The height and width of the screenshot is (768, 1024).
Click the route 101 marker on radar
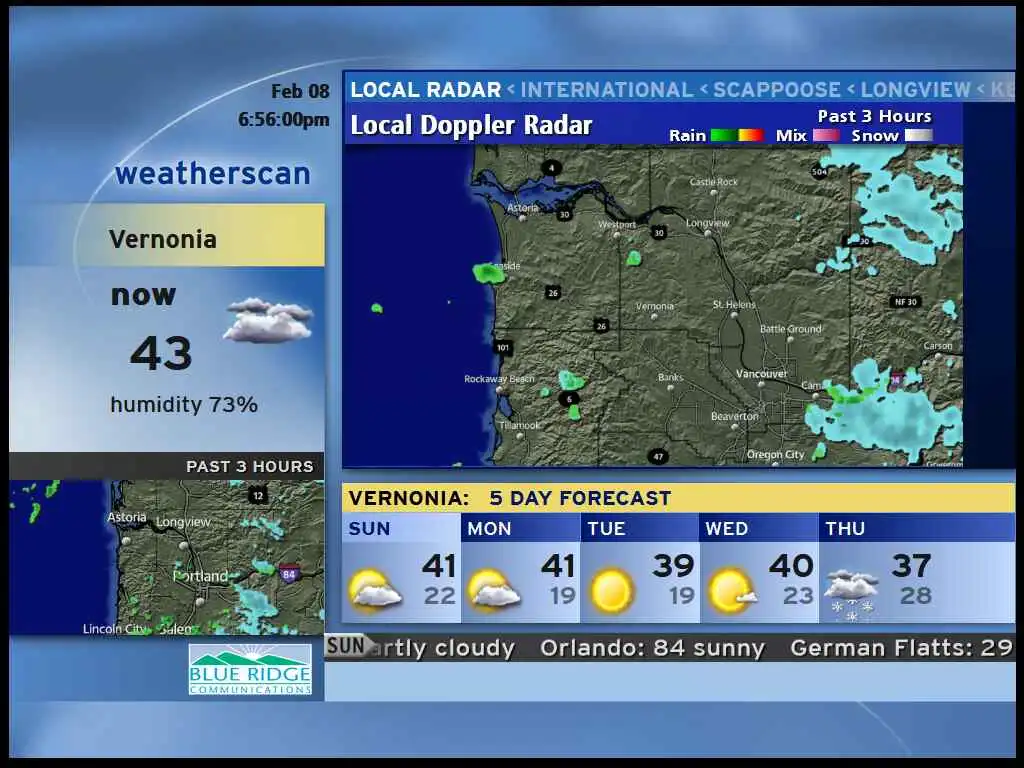[x=503, y=347]
